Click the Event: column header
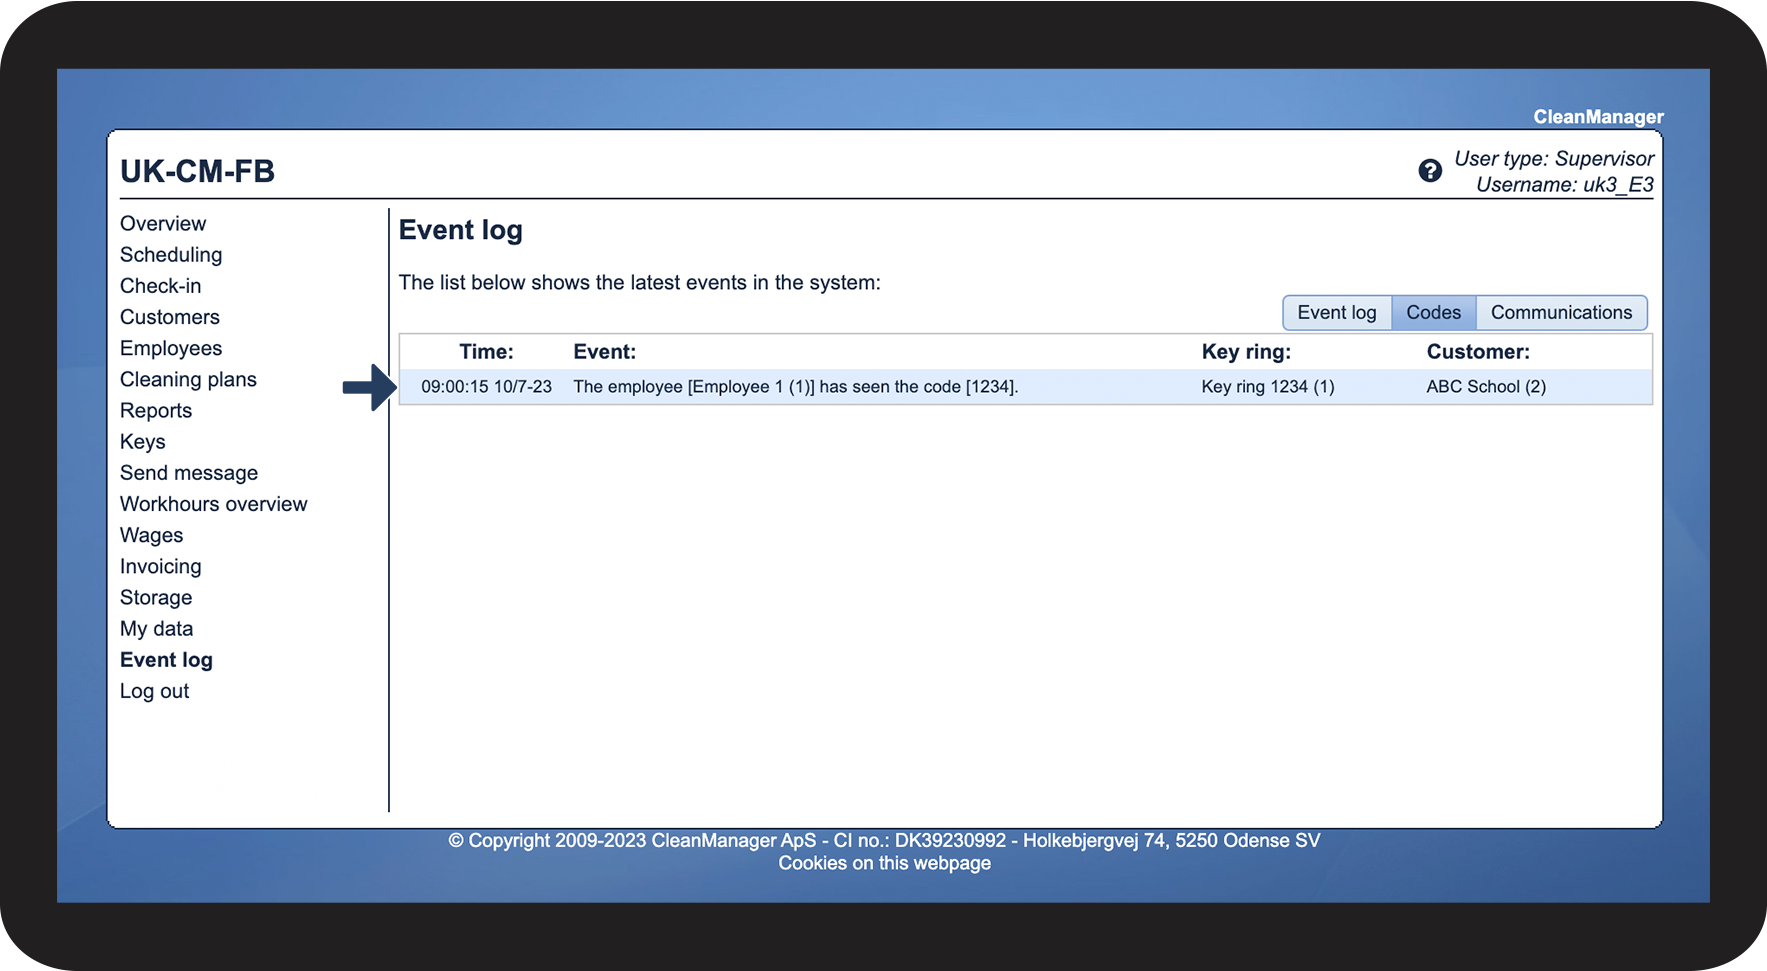The height and width of the screenshot is (971, 1767). tap(605, 352)
